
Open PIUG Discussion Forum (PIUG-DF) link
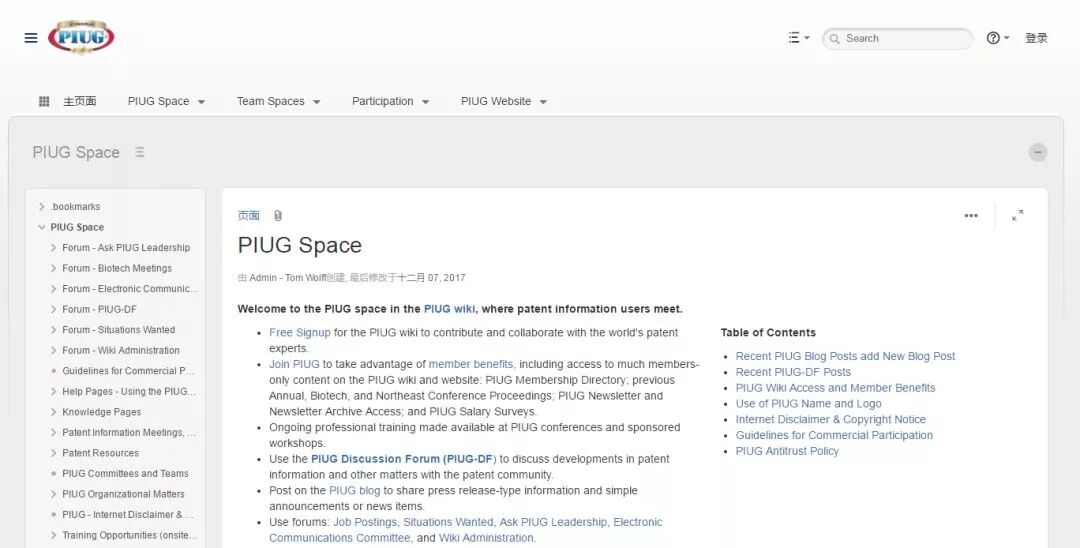pos(404,459)
